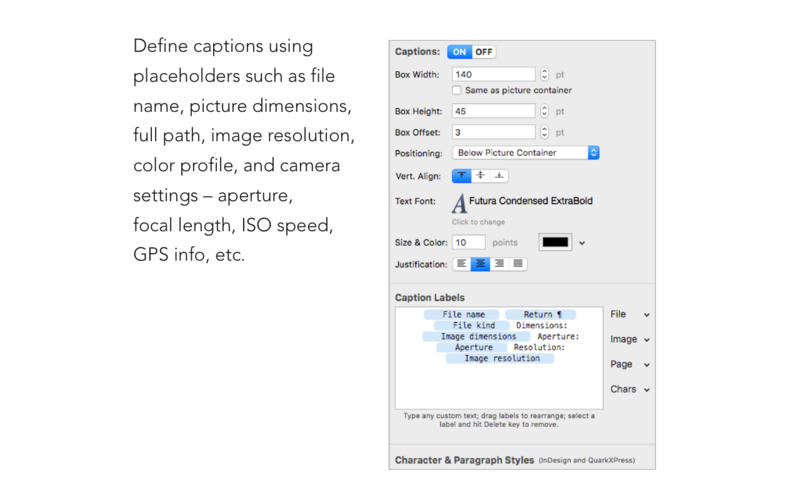
Task: Click the 'Dimensions:' custom text
Action: [541, 326]
